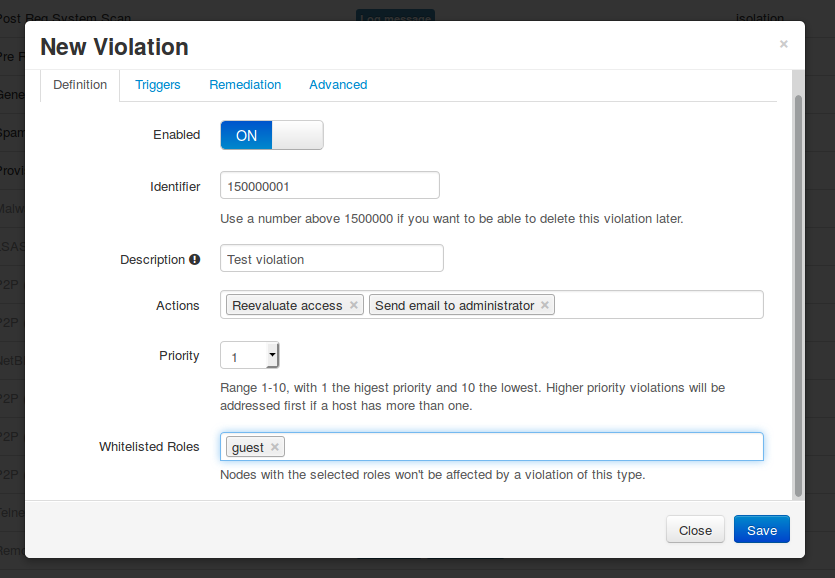Toggle the Enabled switch off
835x578 pixels.
pos(271,135)
